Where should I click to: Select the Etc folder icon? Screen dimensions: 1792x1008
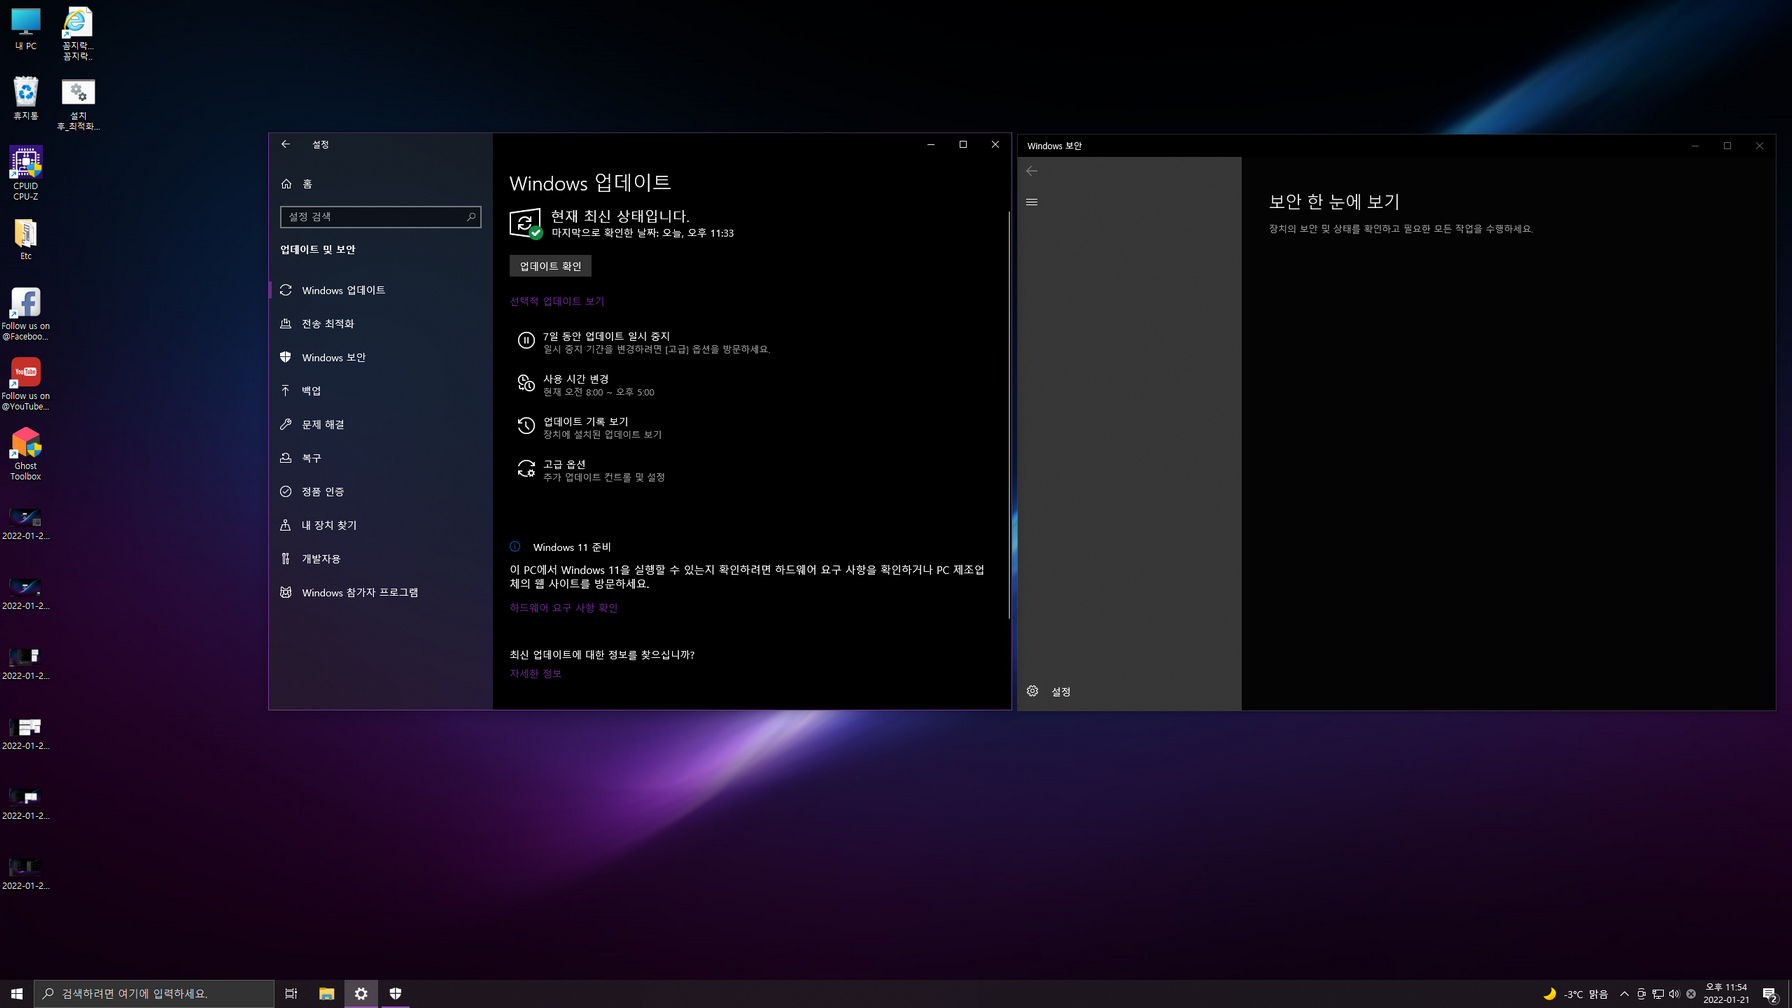(26, 240)
